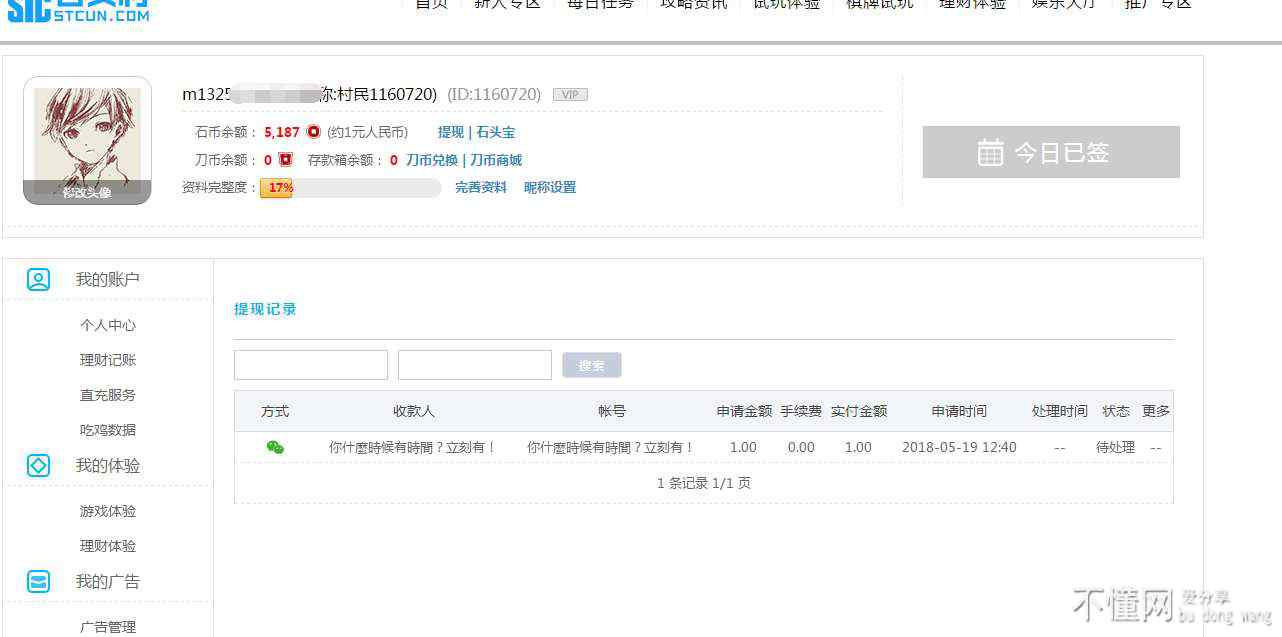
Task: Select 我的广告 section heading
Action: (108, 581)
